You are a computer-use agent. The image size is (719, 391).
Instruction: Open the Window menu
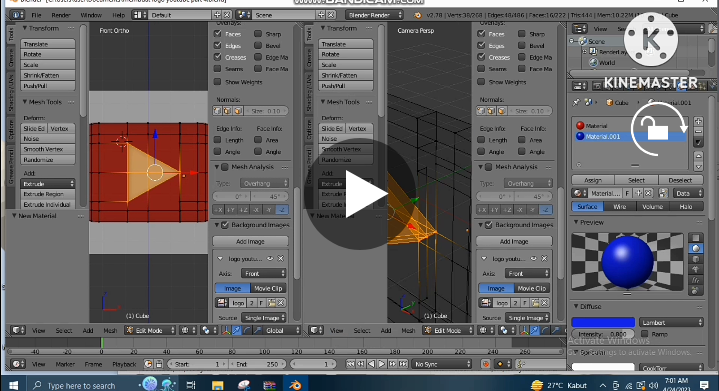pos(91,15)
